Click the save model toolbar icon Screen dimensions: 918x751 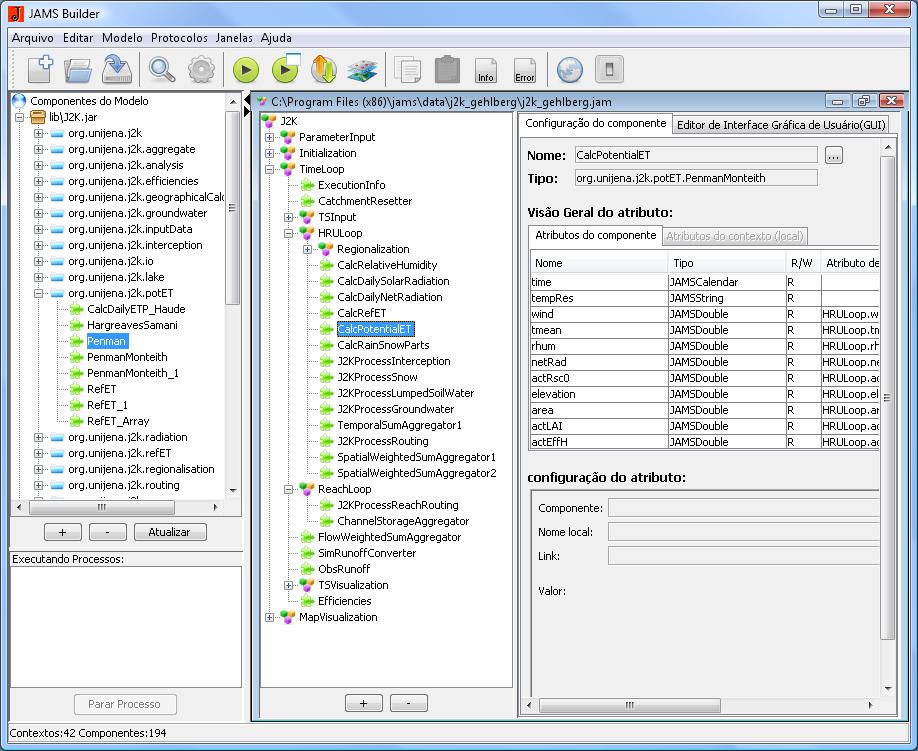click(x=117, y=69)
